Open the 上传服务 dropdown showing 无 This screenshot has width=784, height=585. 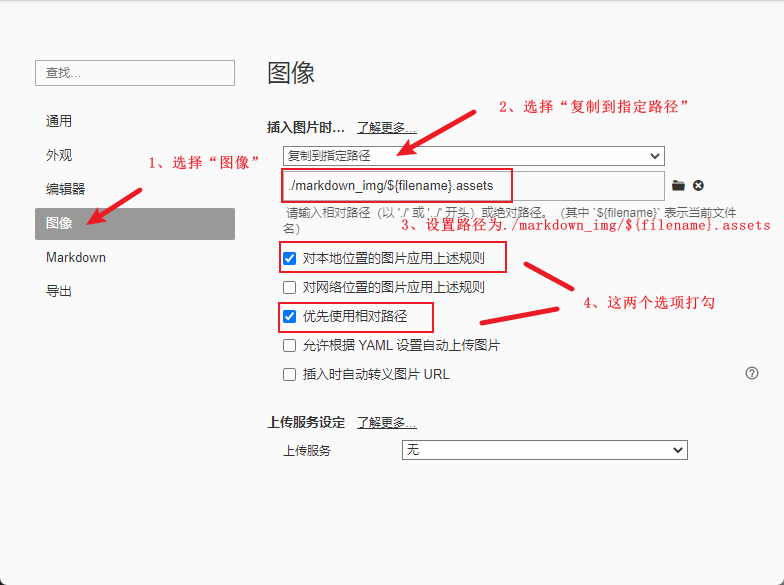(x=544, y=450)
